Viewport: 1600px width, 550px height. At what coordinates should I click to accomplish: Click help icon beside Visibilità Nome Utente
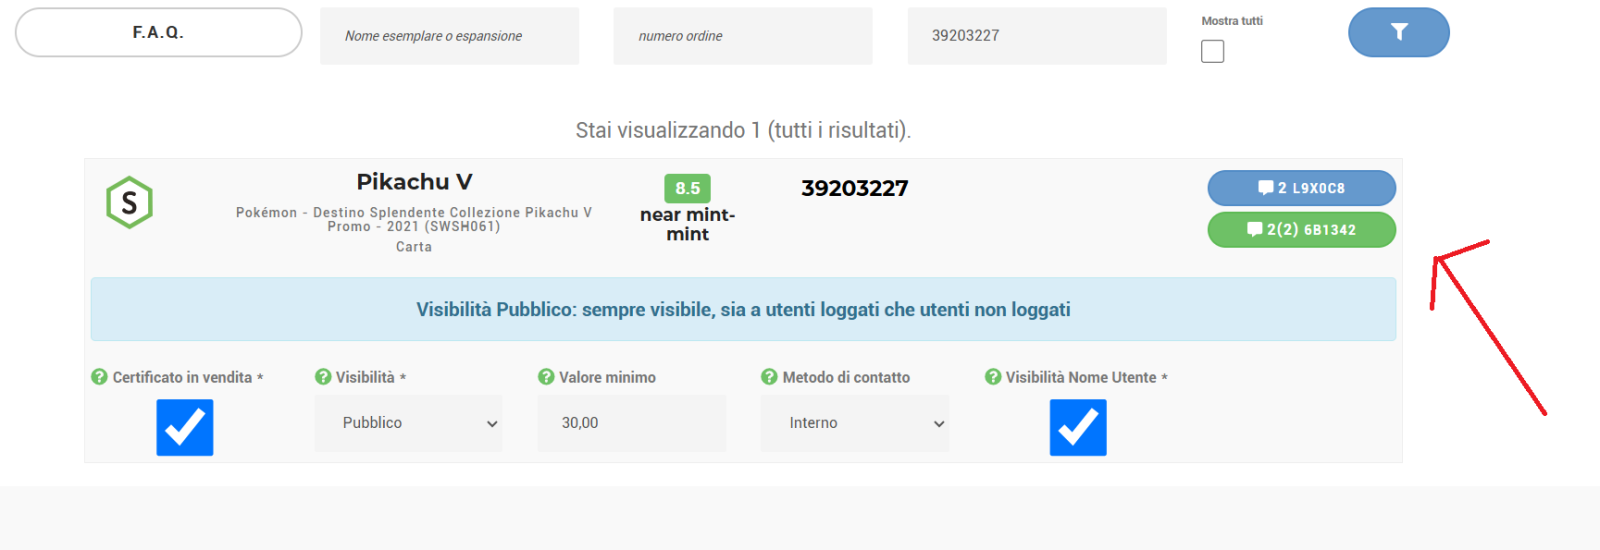(993, 377)
